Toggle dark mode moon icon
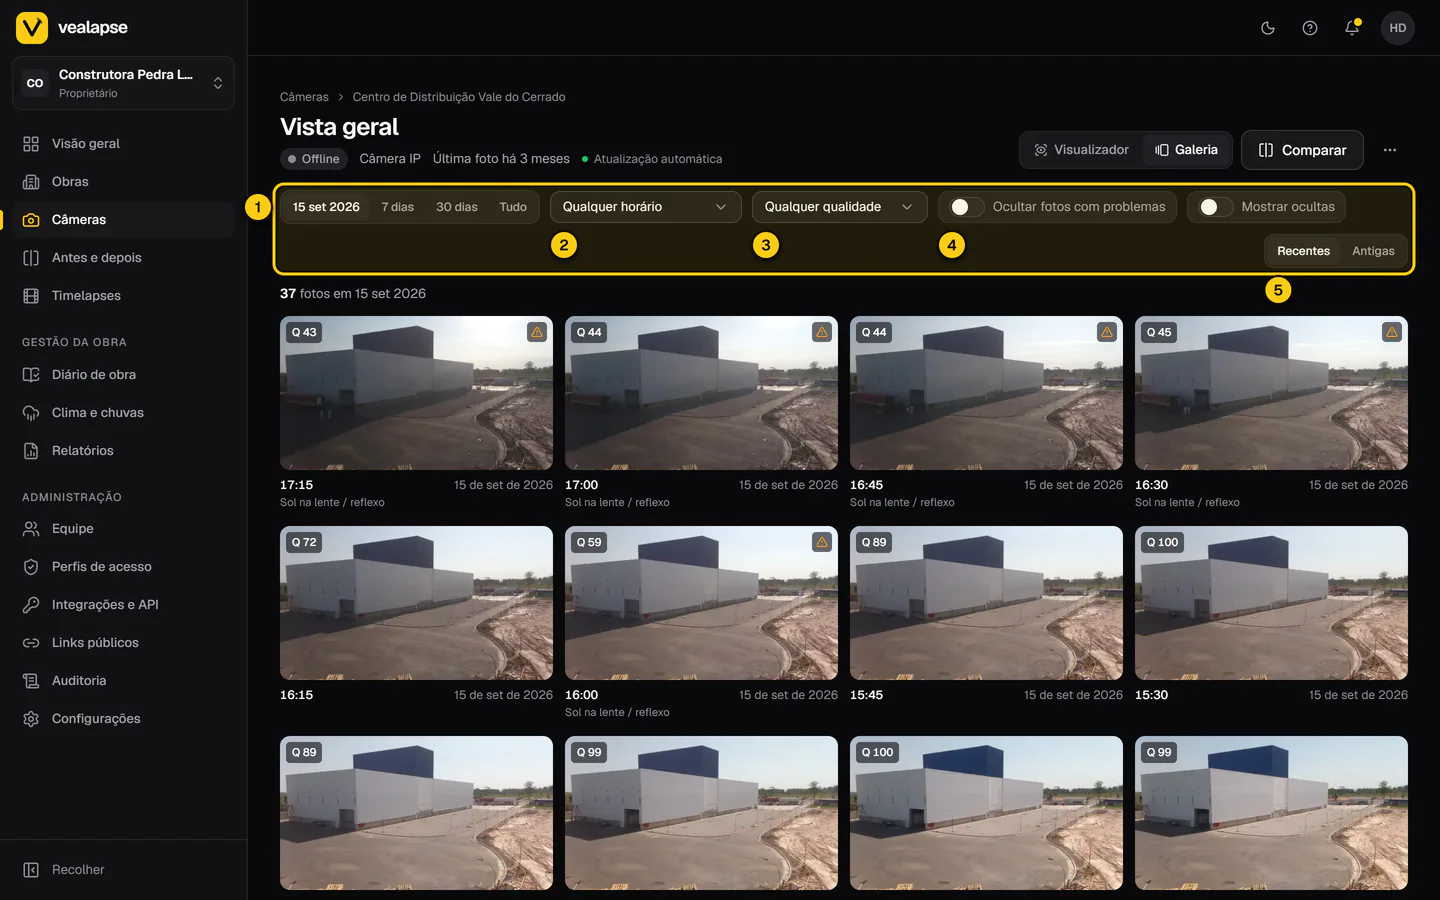 point(1268,28)
